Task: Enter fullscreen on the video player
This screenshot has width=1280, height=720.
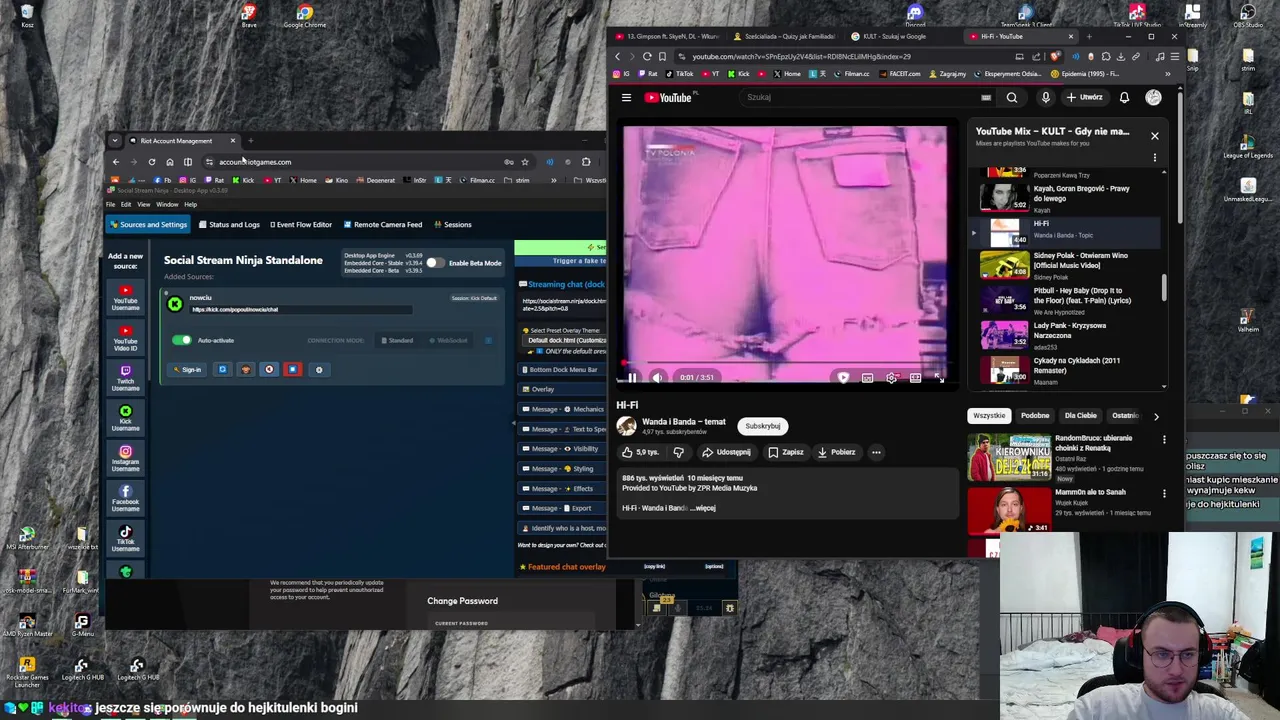Action: [x=939, y=378]
